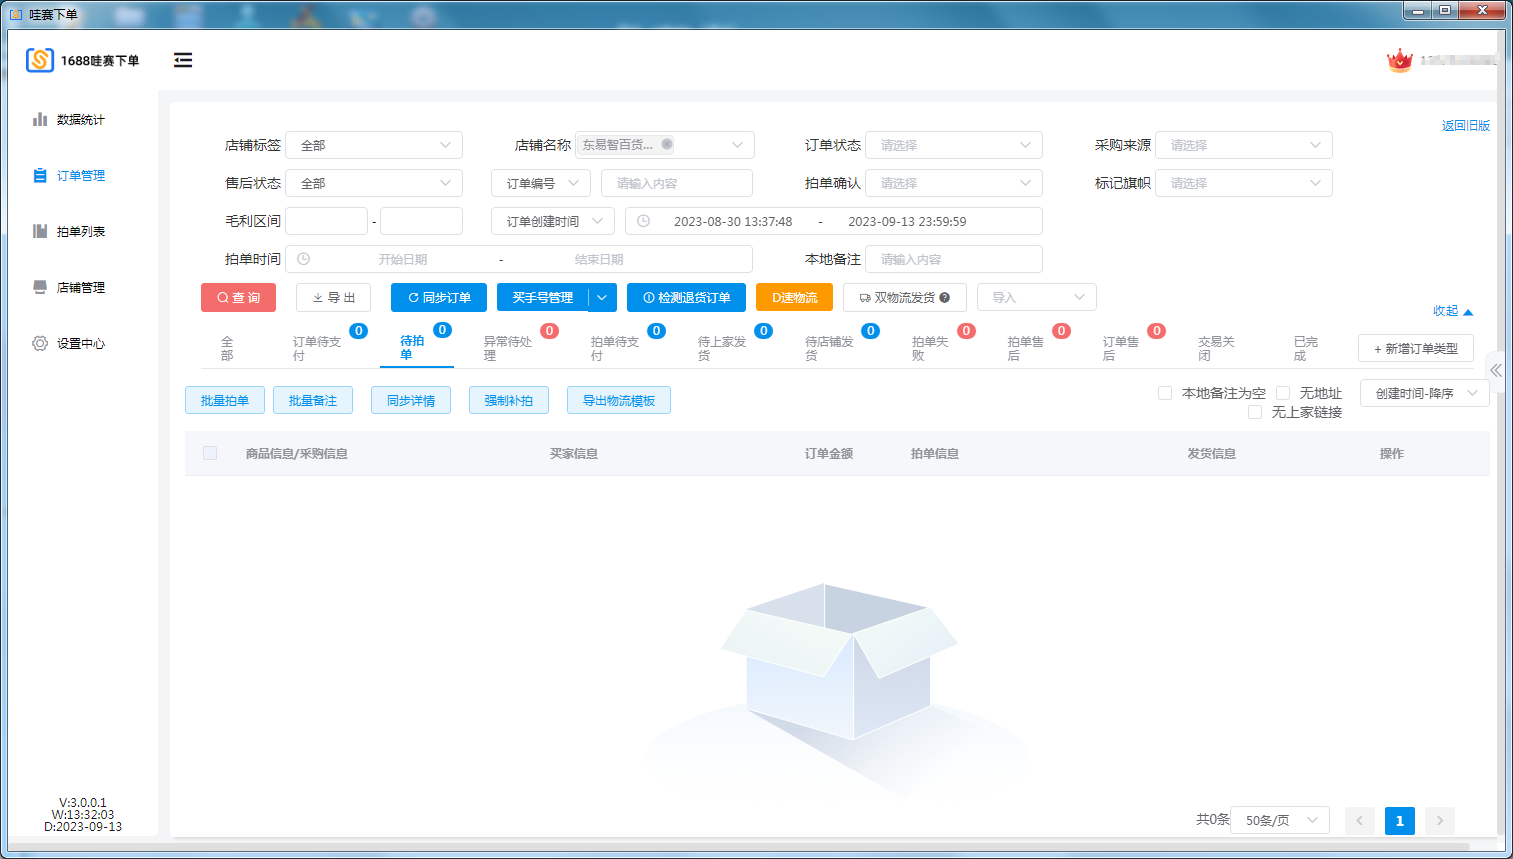Click the 强制补拍 button
The height and width of the screenshot is (859, 1513).
tap(509, 400)
